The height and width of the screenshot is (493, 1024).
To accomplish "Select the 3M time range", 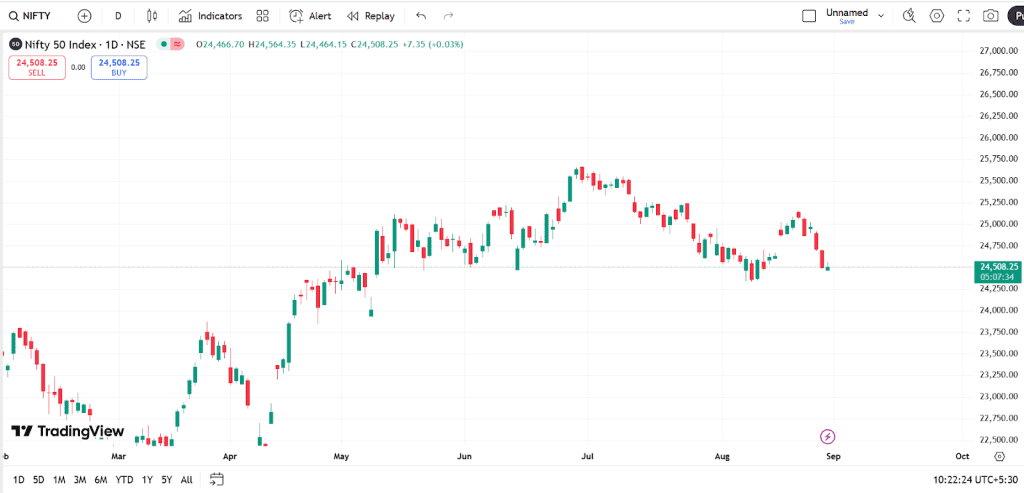I will click(x=80, y=480).
